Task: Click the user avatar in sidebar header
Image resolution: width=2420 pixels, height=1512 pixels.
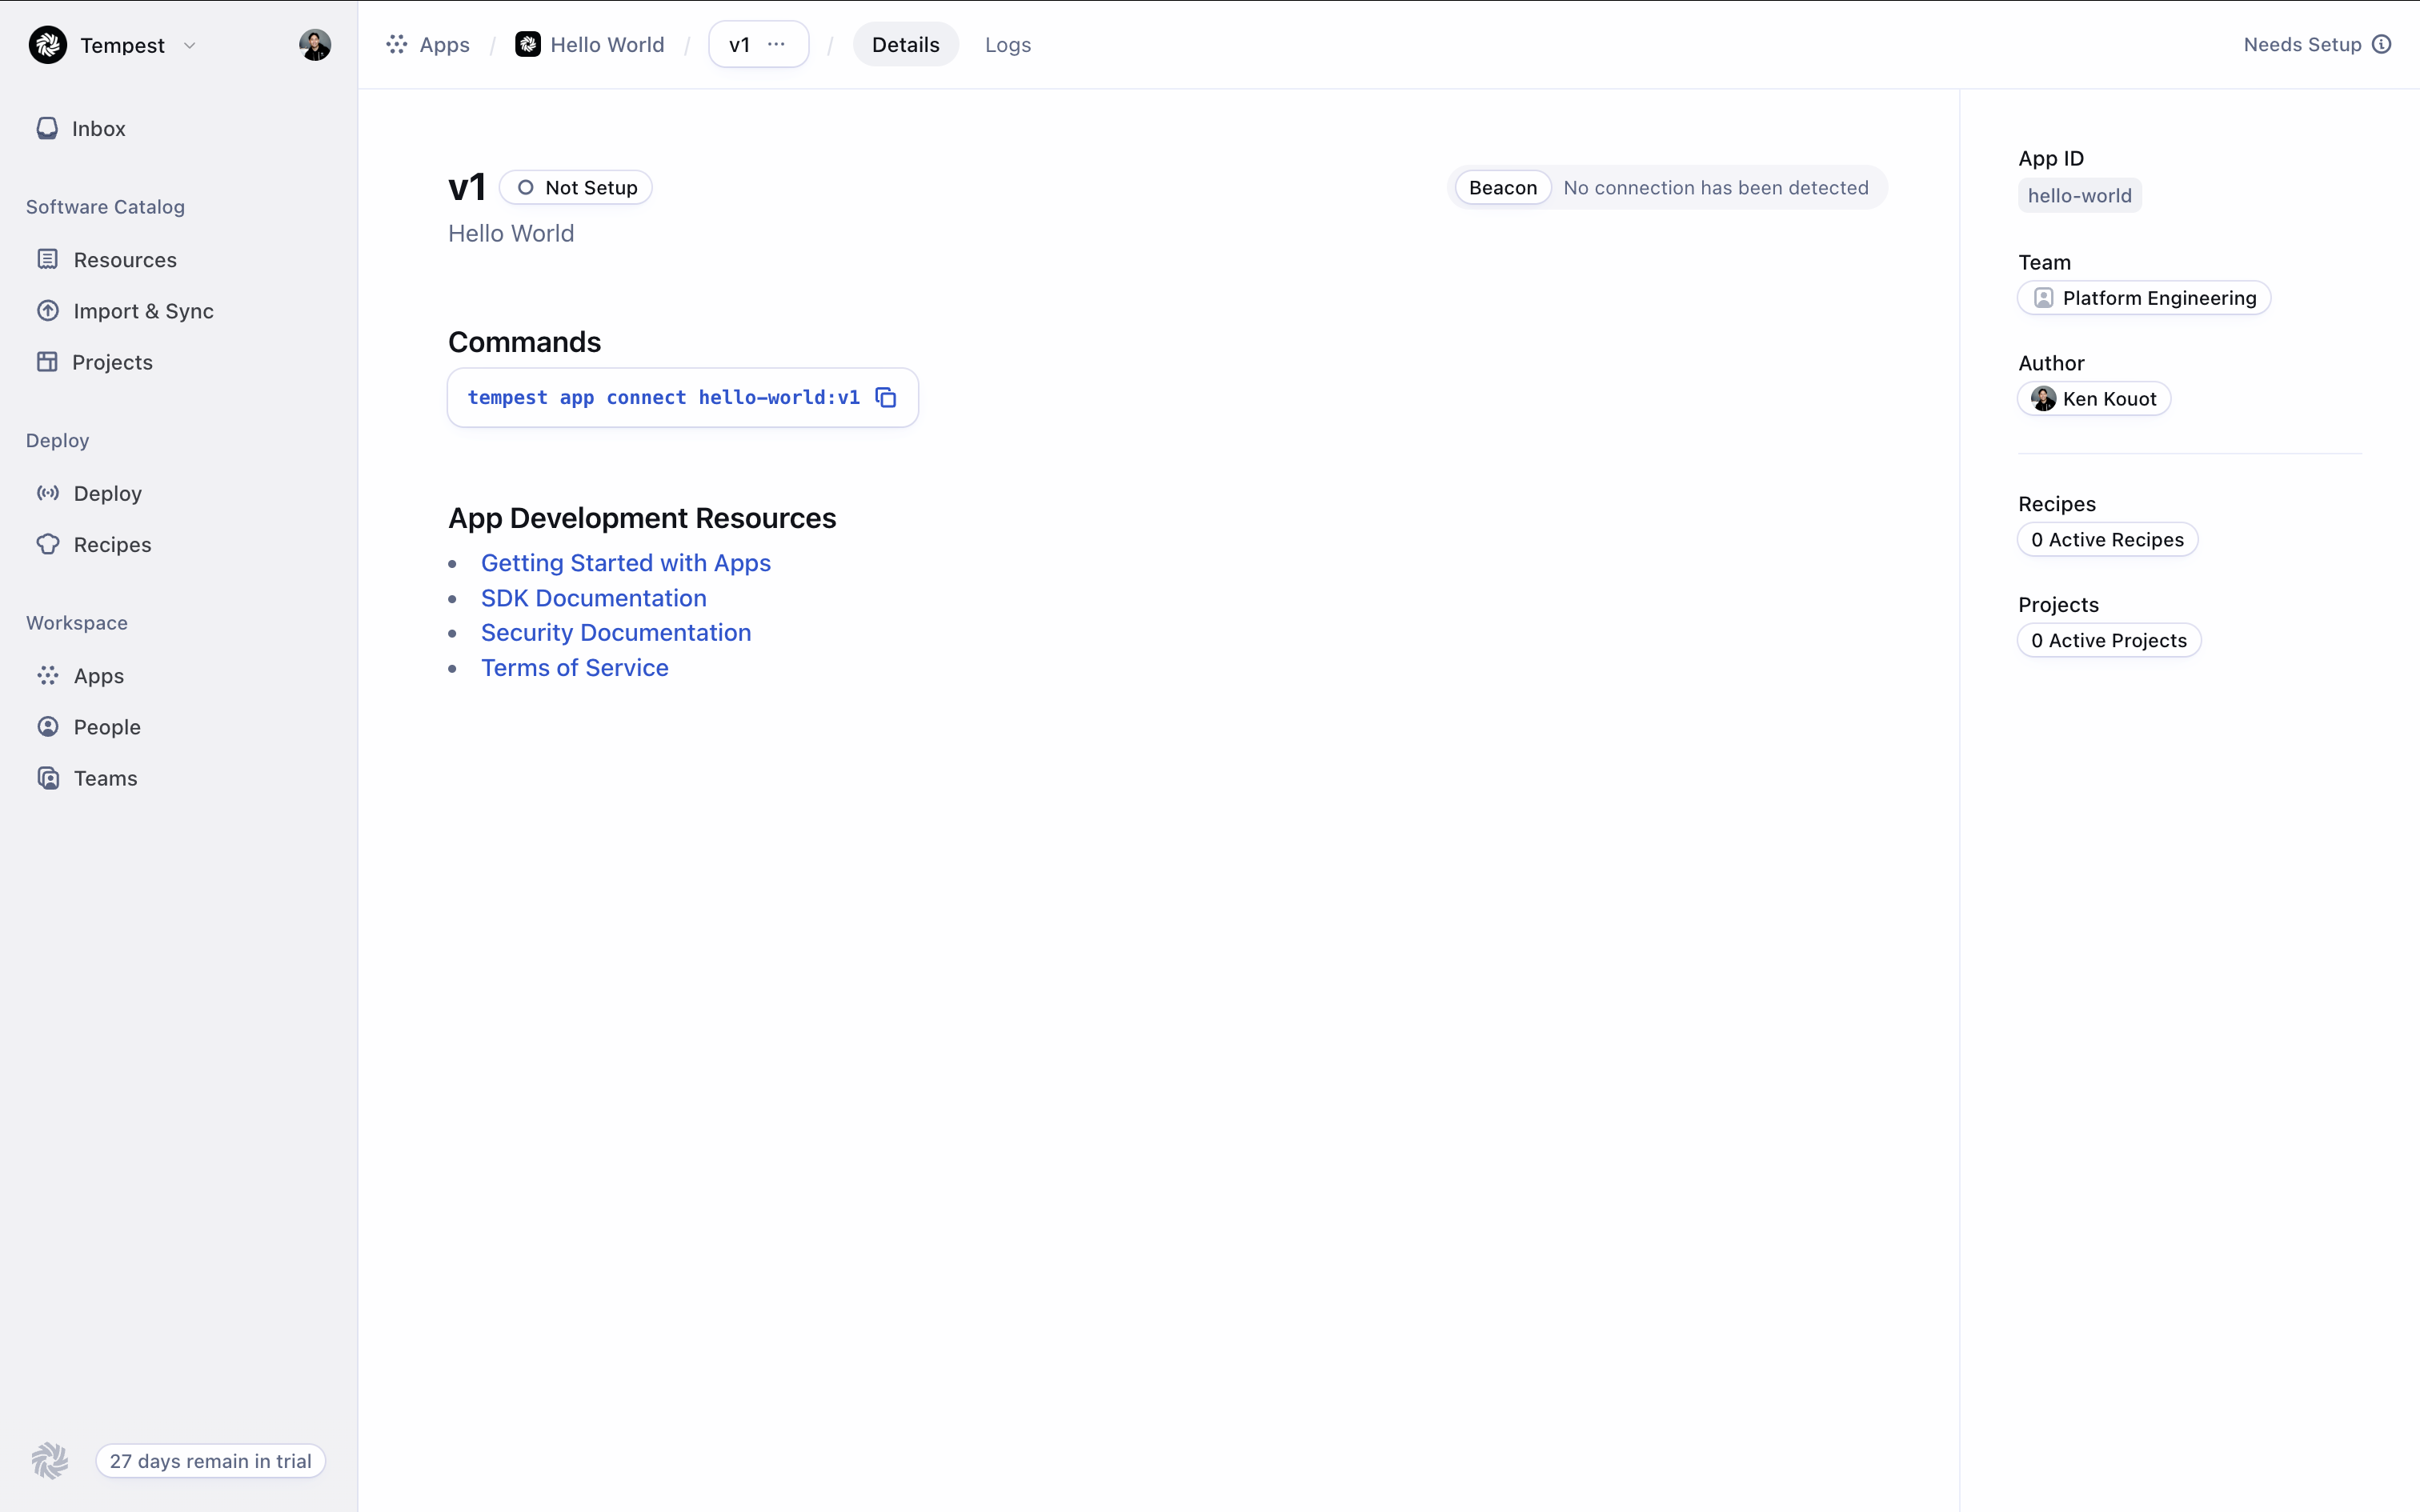Action: (x=314, y=45)
